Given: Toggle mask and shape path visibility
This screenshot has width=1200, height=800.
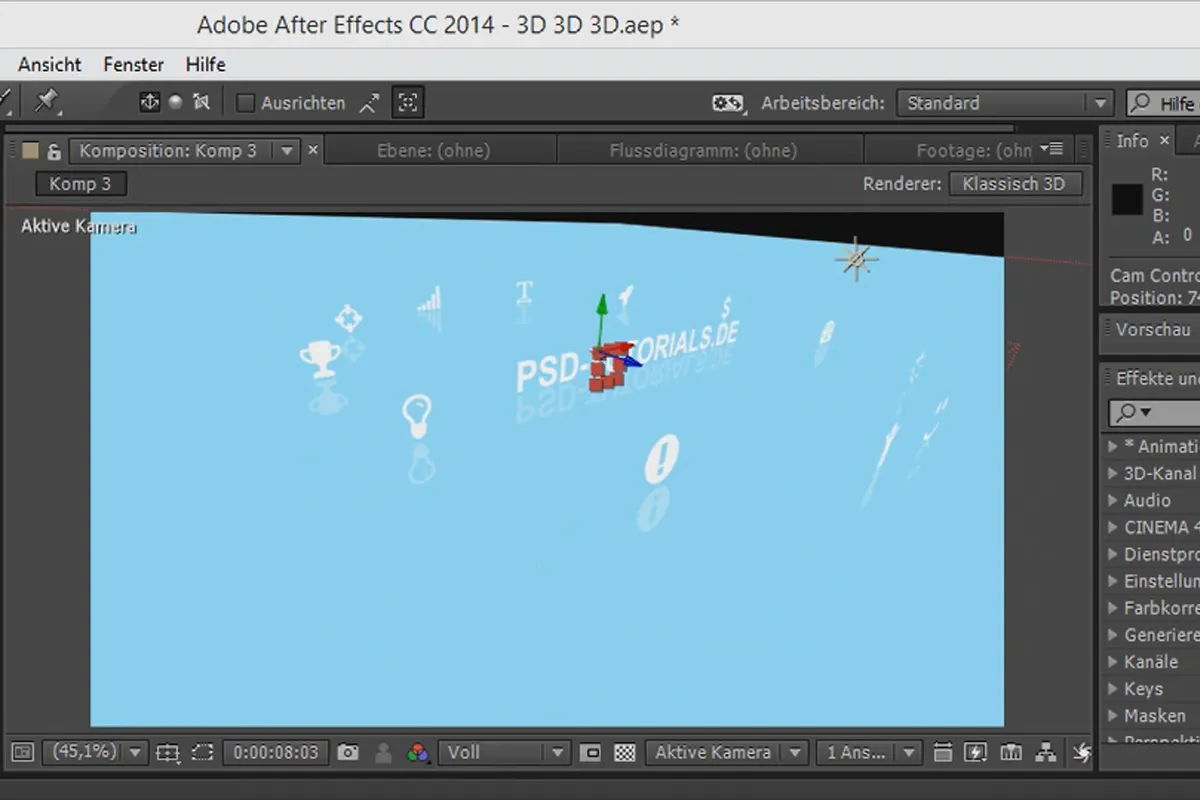Looking at the screenshot, I should [203, 752].
